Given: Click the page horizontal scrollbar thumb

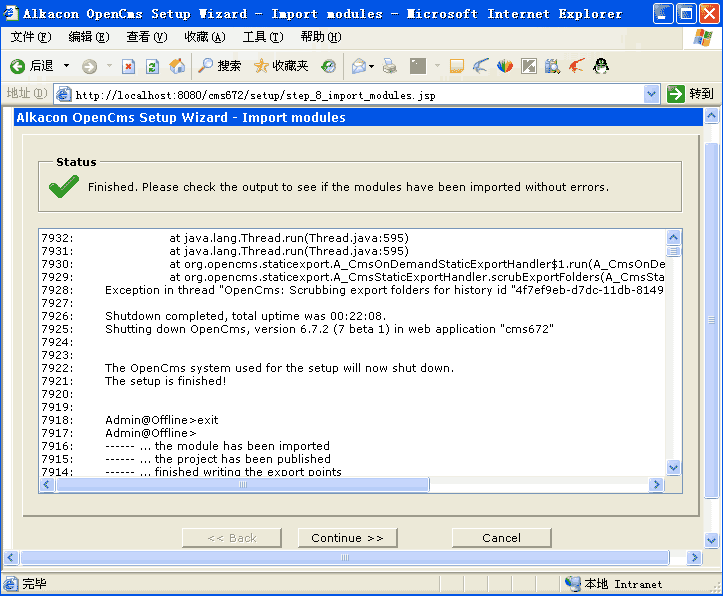Looking at the screenshot, I should click(345, 557).
